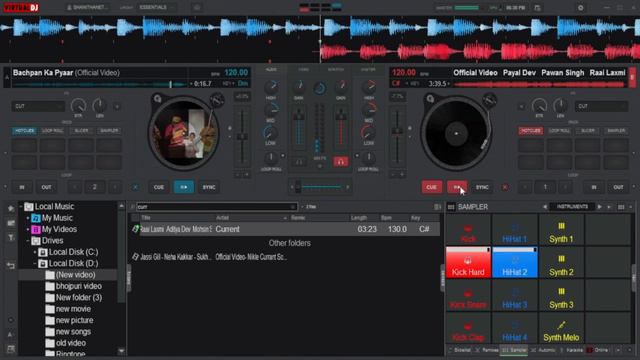Trigger the HiHat 1 sampler pad

[x=515, y=229]
